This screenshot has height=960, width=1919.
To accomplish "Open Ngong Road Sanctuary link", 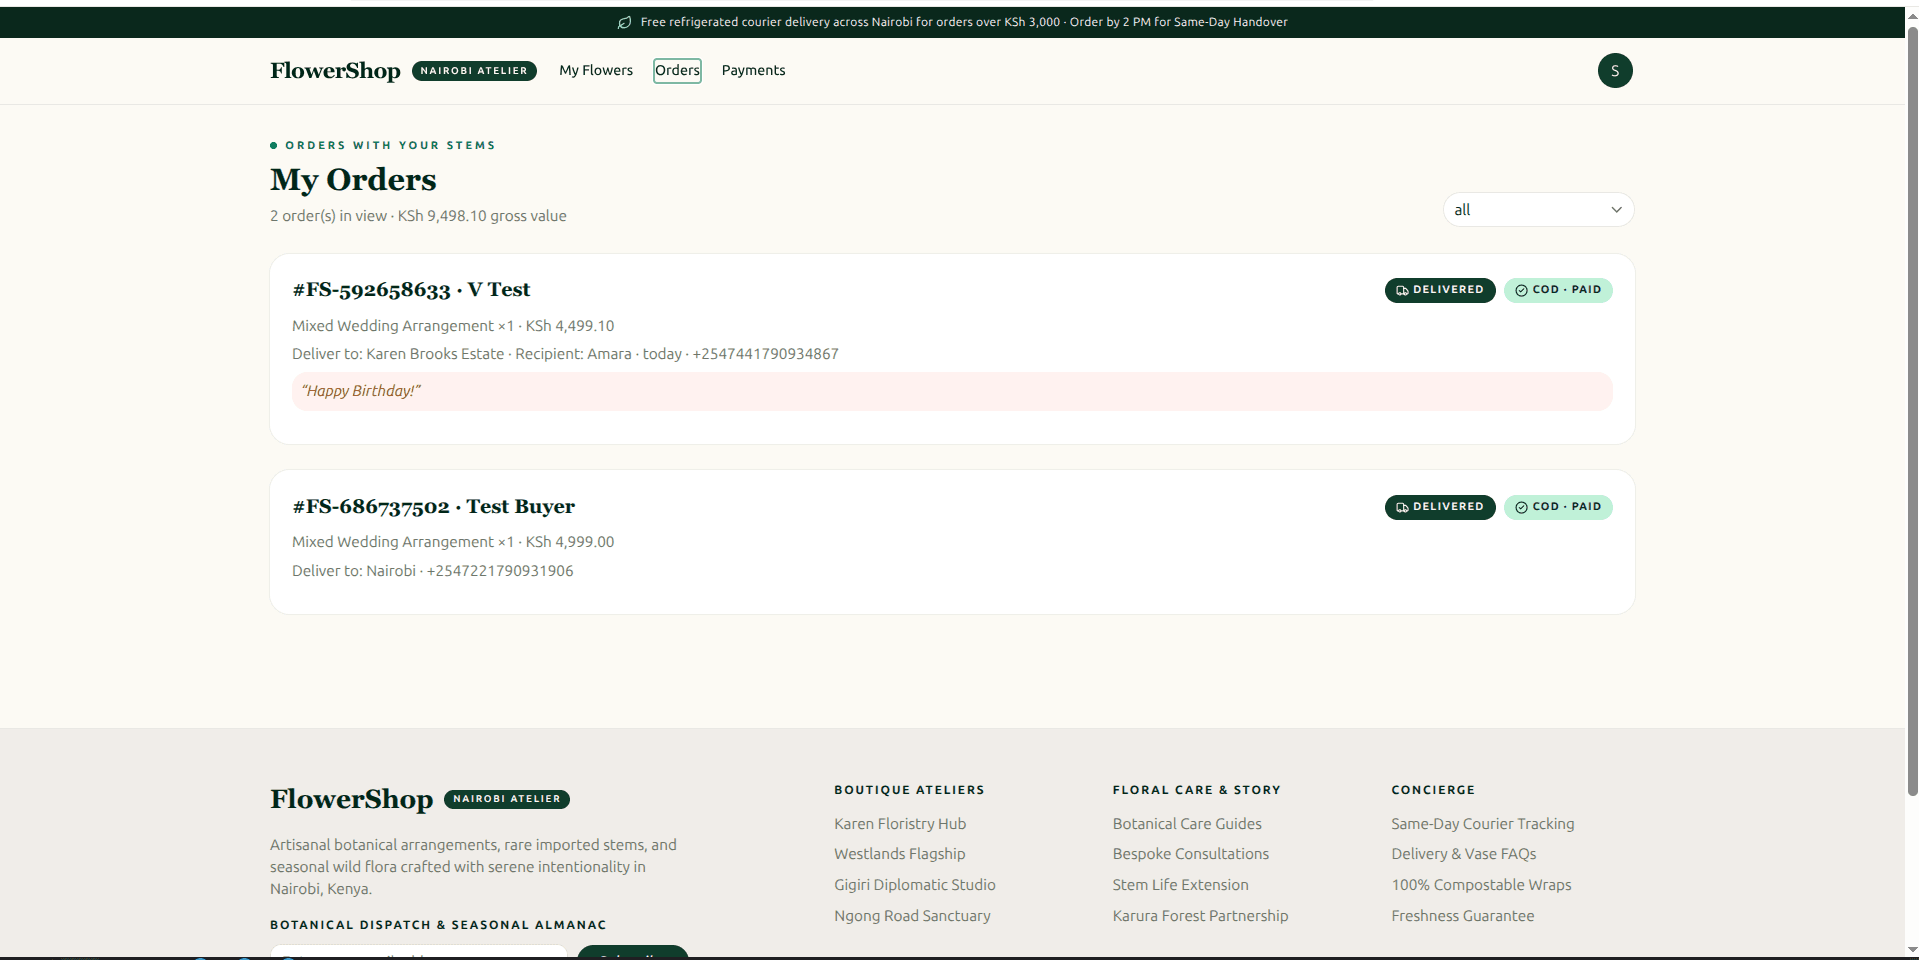I will pyautogui.click(x=912, y=916).
